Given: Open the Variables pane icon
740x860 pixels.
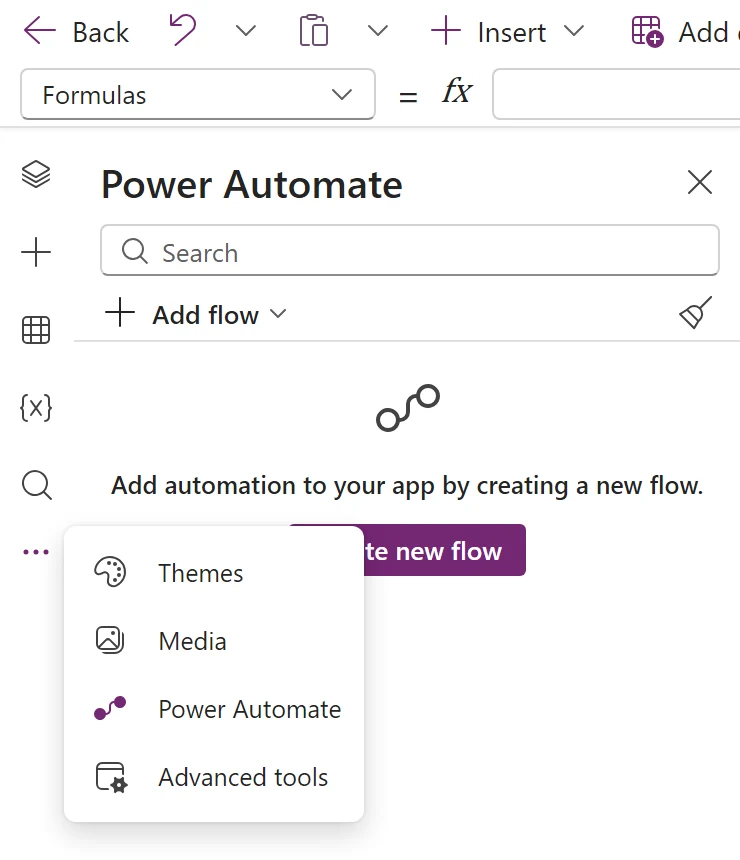Looking at the screenshot, I should click(36, 408).
